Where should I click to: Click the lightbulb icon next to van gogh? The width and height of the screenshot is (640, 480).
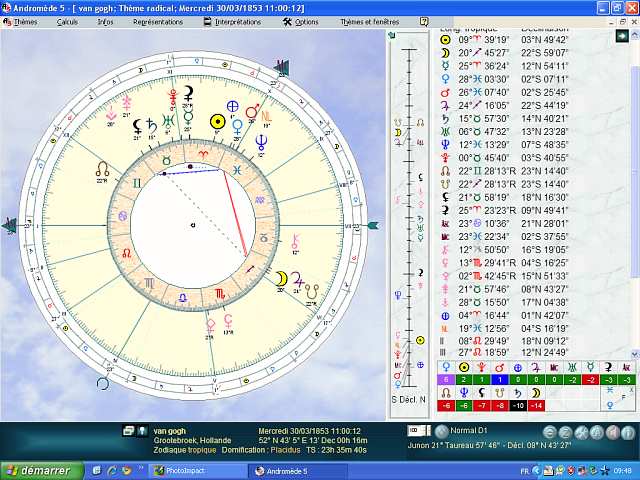pyautogui.click(x=142, y=430)
